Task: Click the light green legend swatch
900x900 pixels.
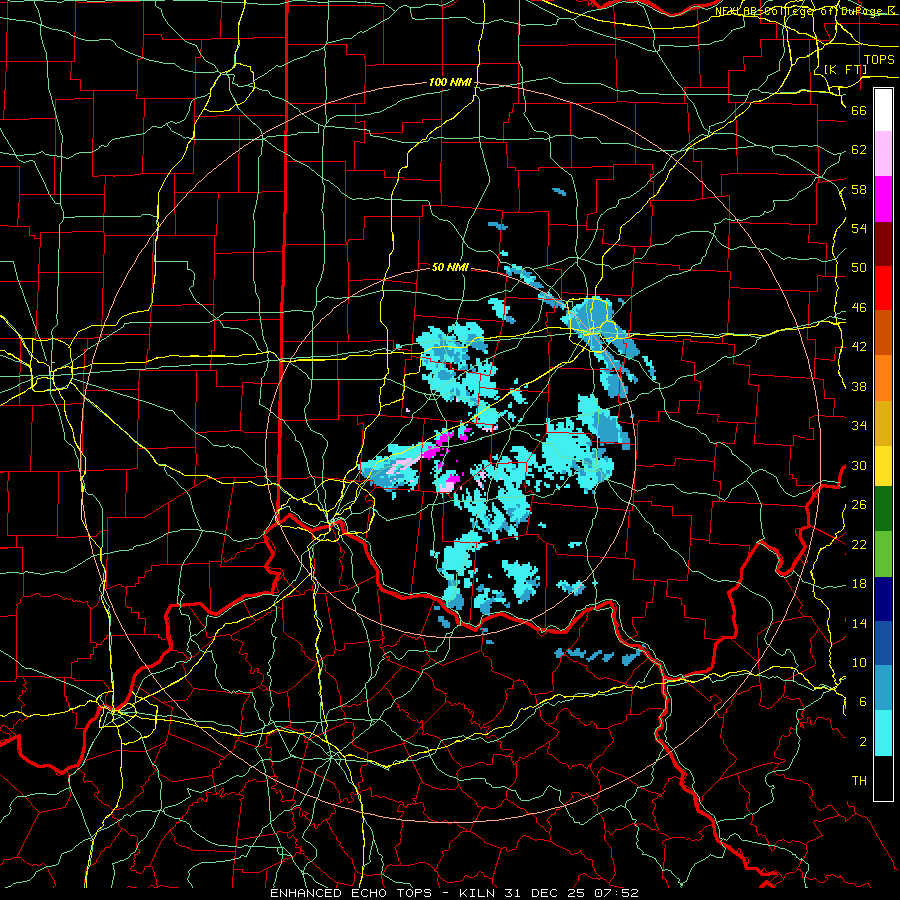Action: [x=883, y=553]
